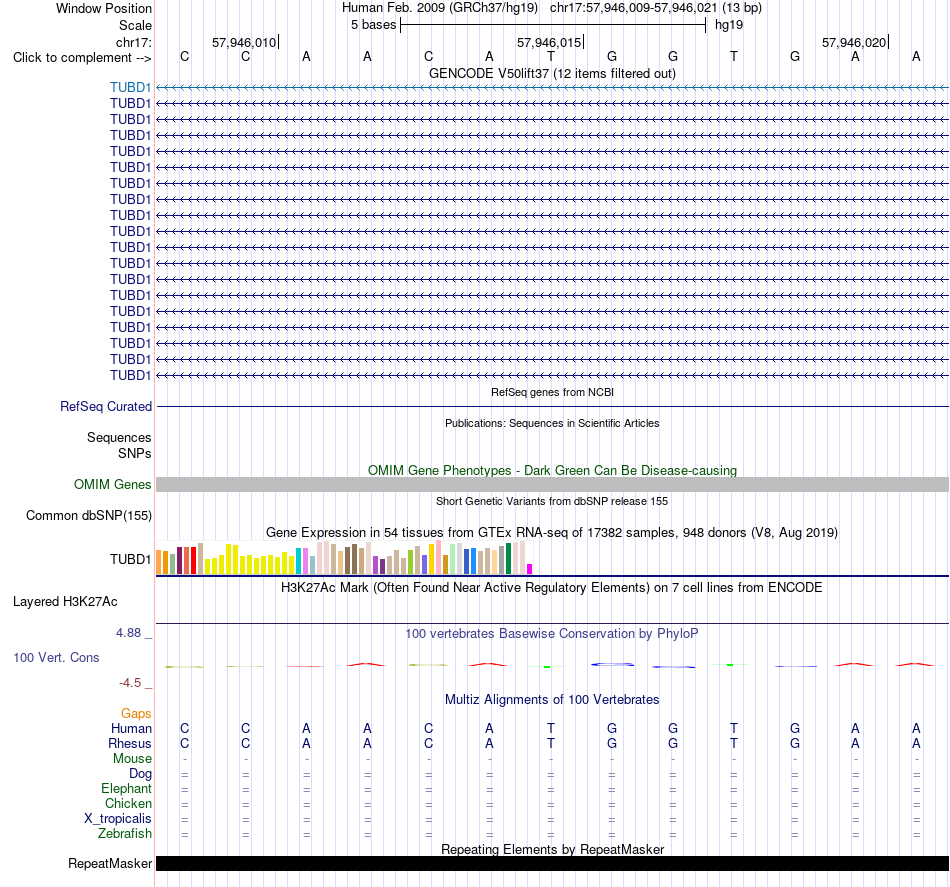Screen dimensions: 950x887
Task: Click the 'Layered H3K27Ac' track label
Action: [x=65, y=602]
